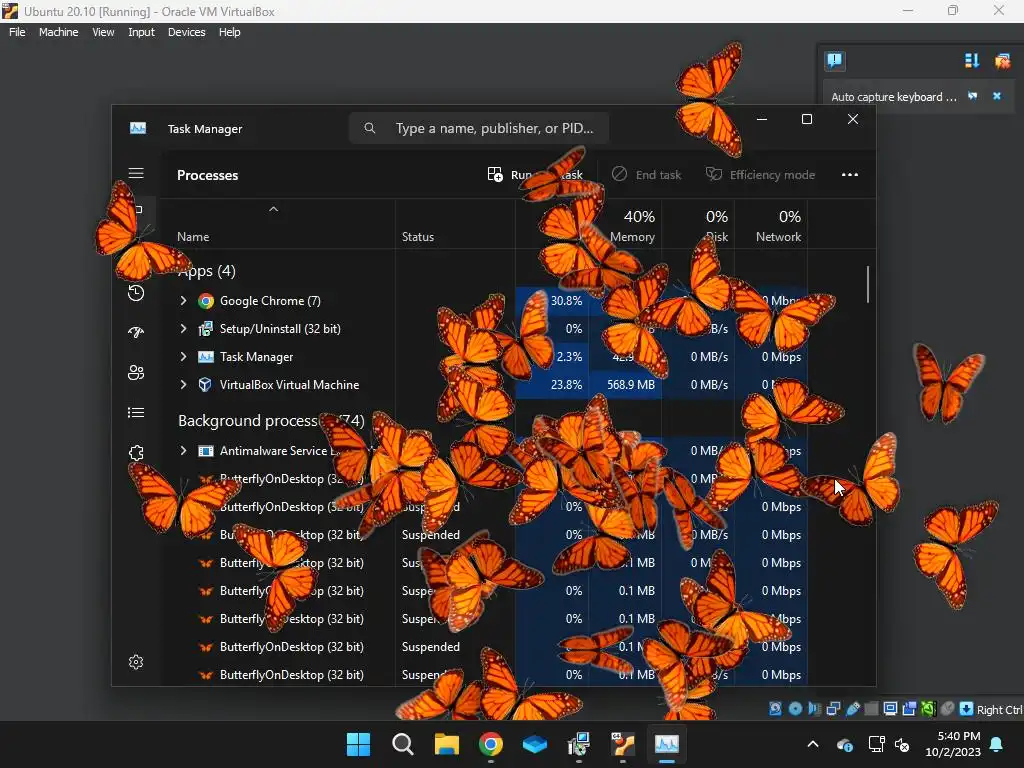Image resolution: width=1024 pixels, height=768 pixels.
Task: Open Windows Start menu in guest taskbar
Action: click(x=358, y=744)
